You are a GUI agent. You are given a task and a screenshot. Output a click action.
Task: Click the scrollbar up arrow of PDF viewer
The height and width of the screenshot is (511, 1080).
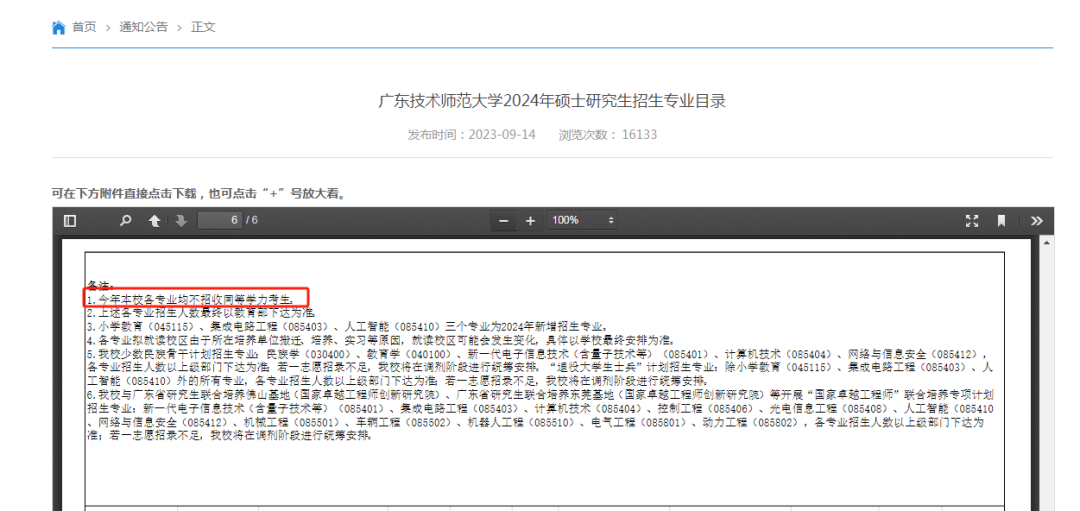[x=1048, y=243]
